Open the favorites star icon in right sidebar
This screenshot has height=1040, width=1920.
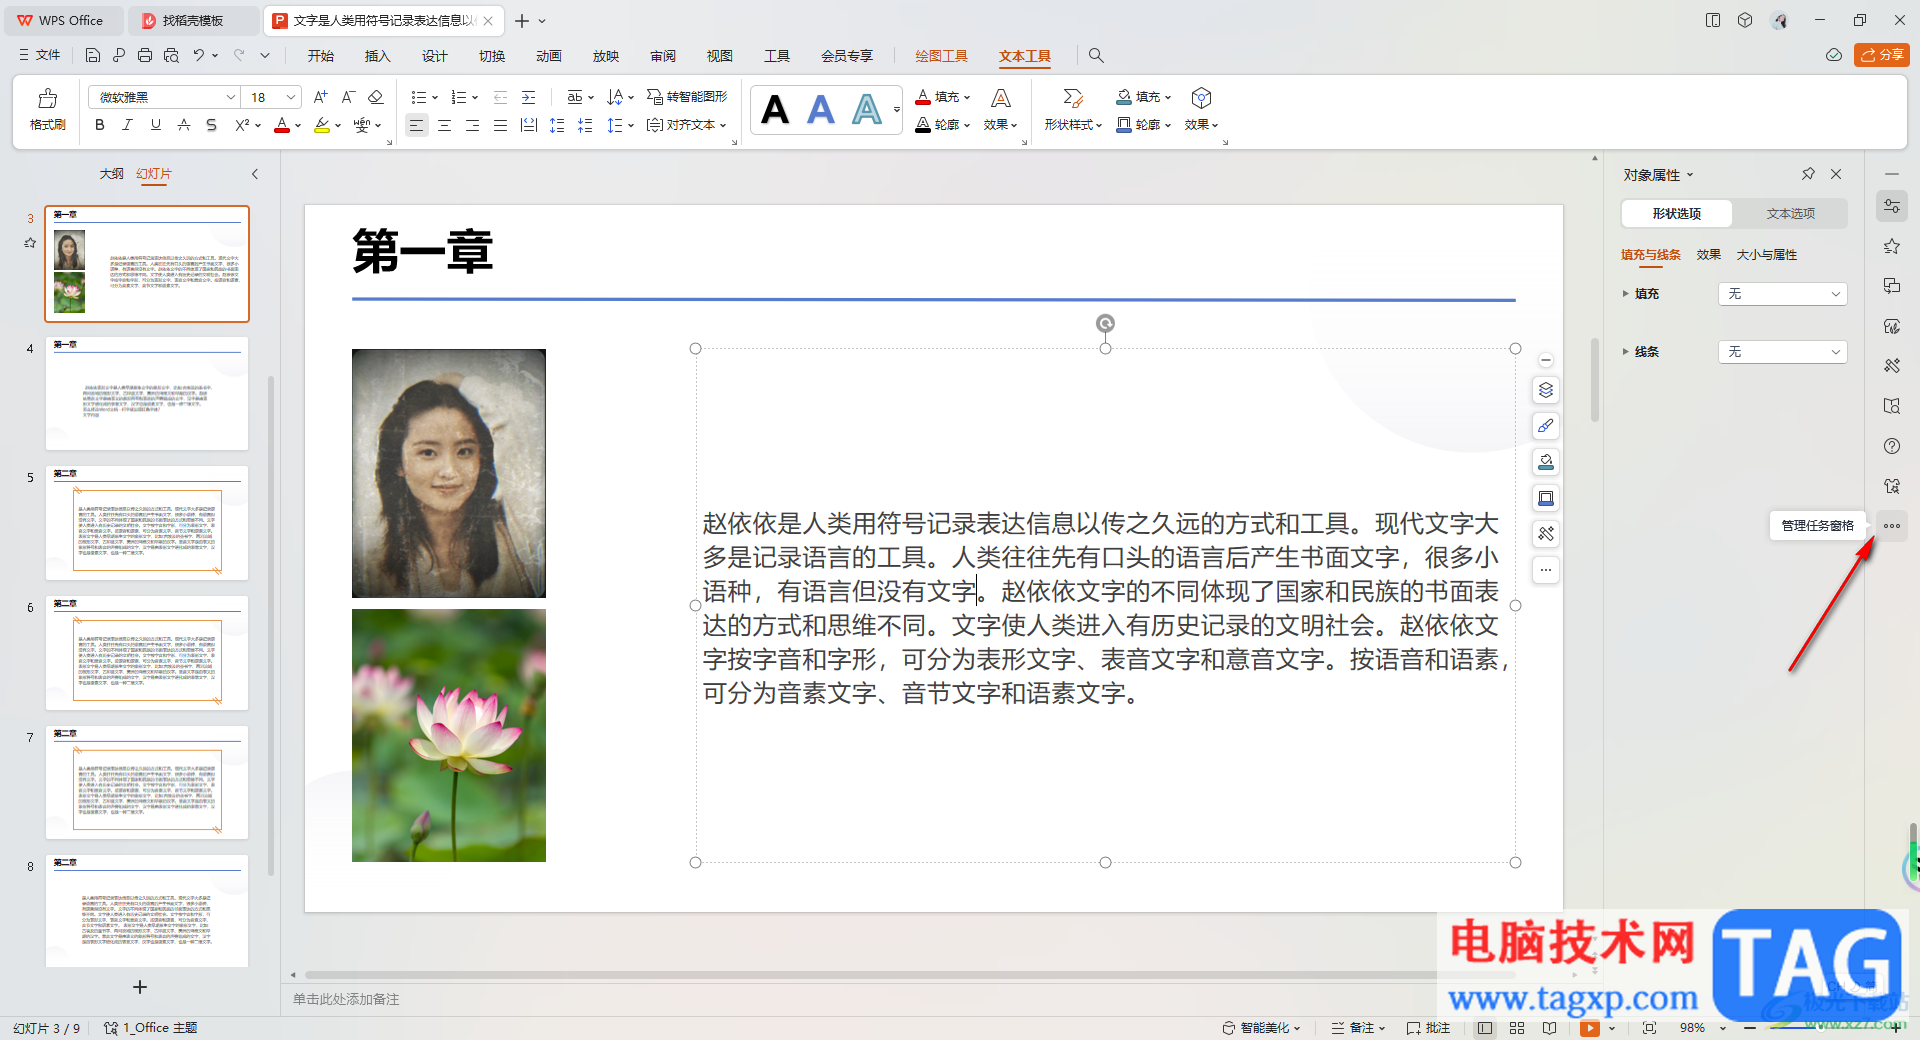click(1892, 246)
